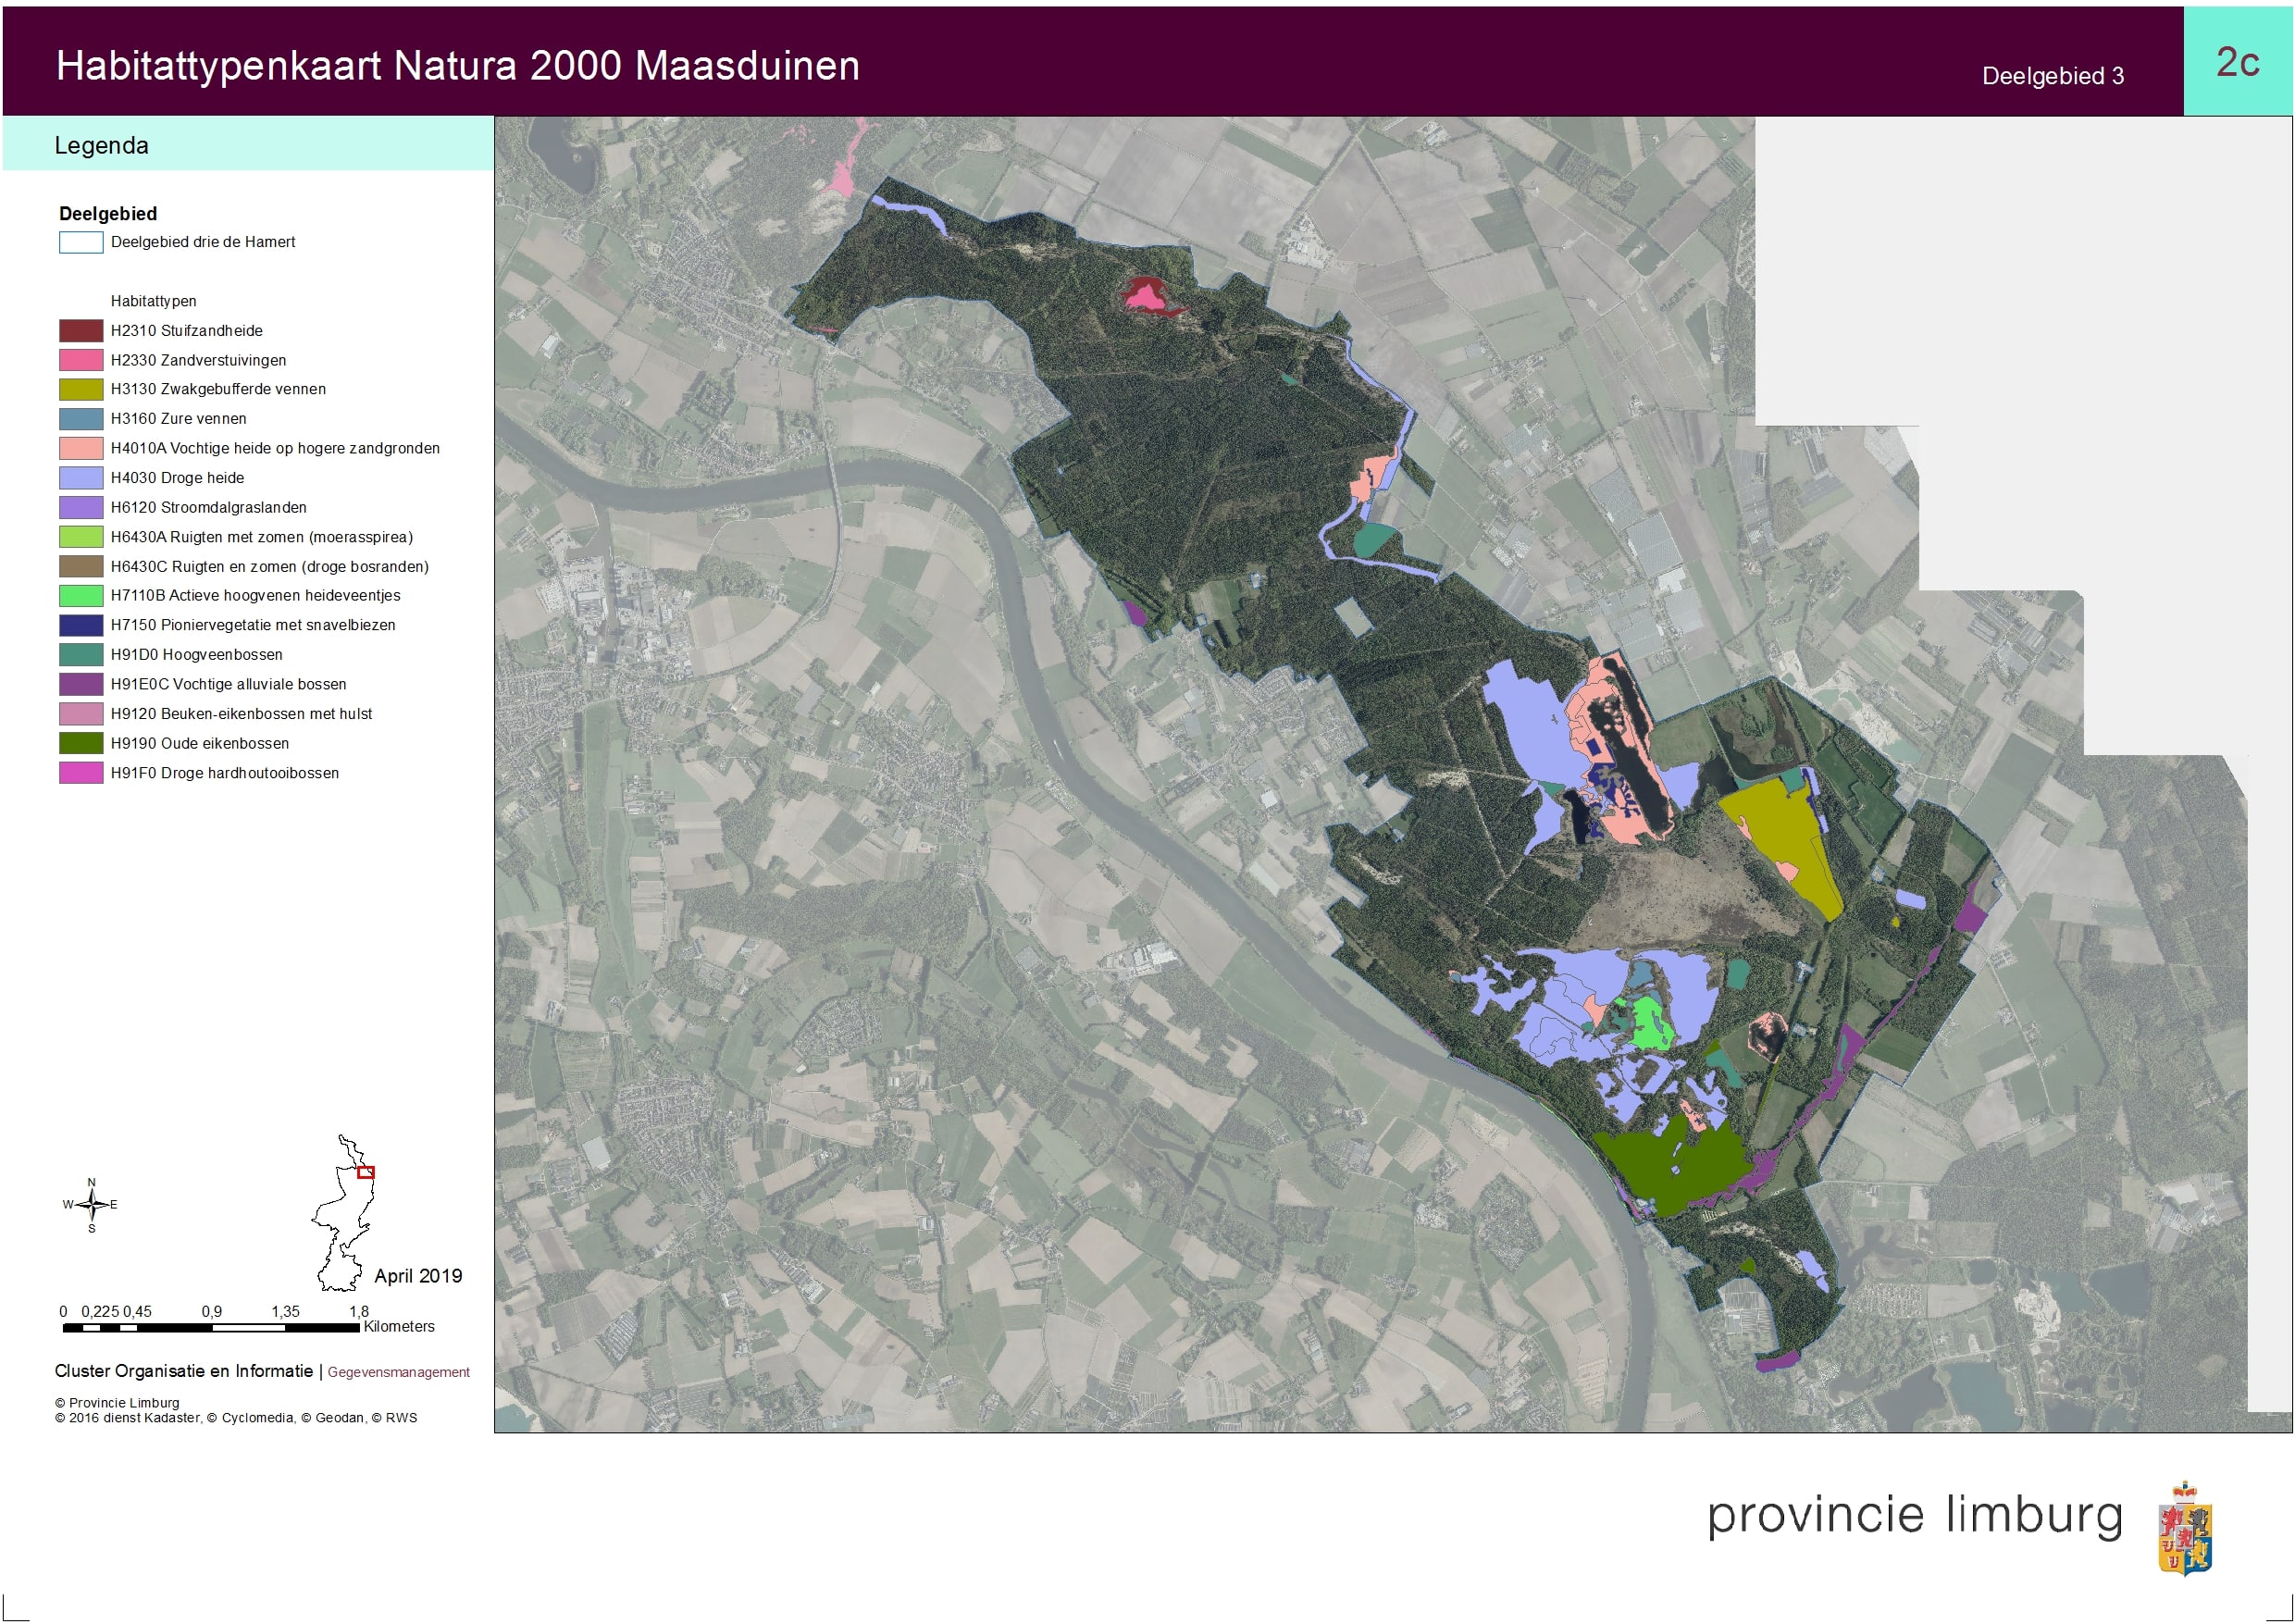Click the red location marker on the inset map
Screen dimensions: 2295x1624
(x=365, y=1172)
